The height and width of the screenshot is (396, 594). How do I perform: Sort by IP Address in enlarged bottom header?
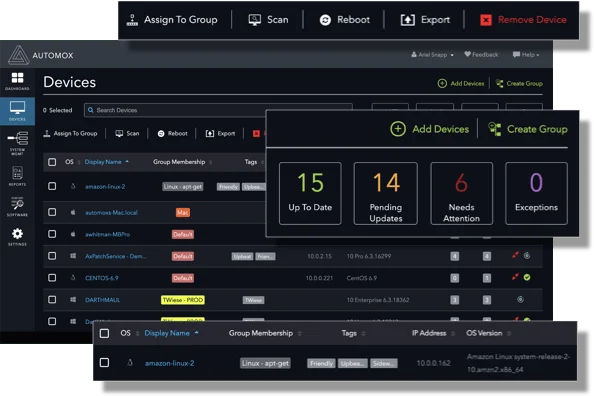433,333
